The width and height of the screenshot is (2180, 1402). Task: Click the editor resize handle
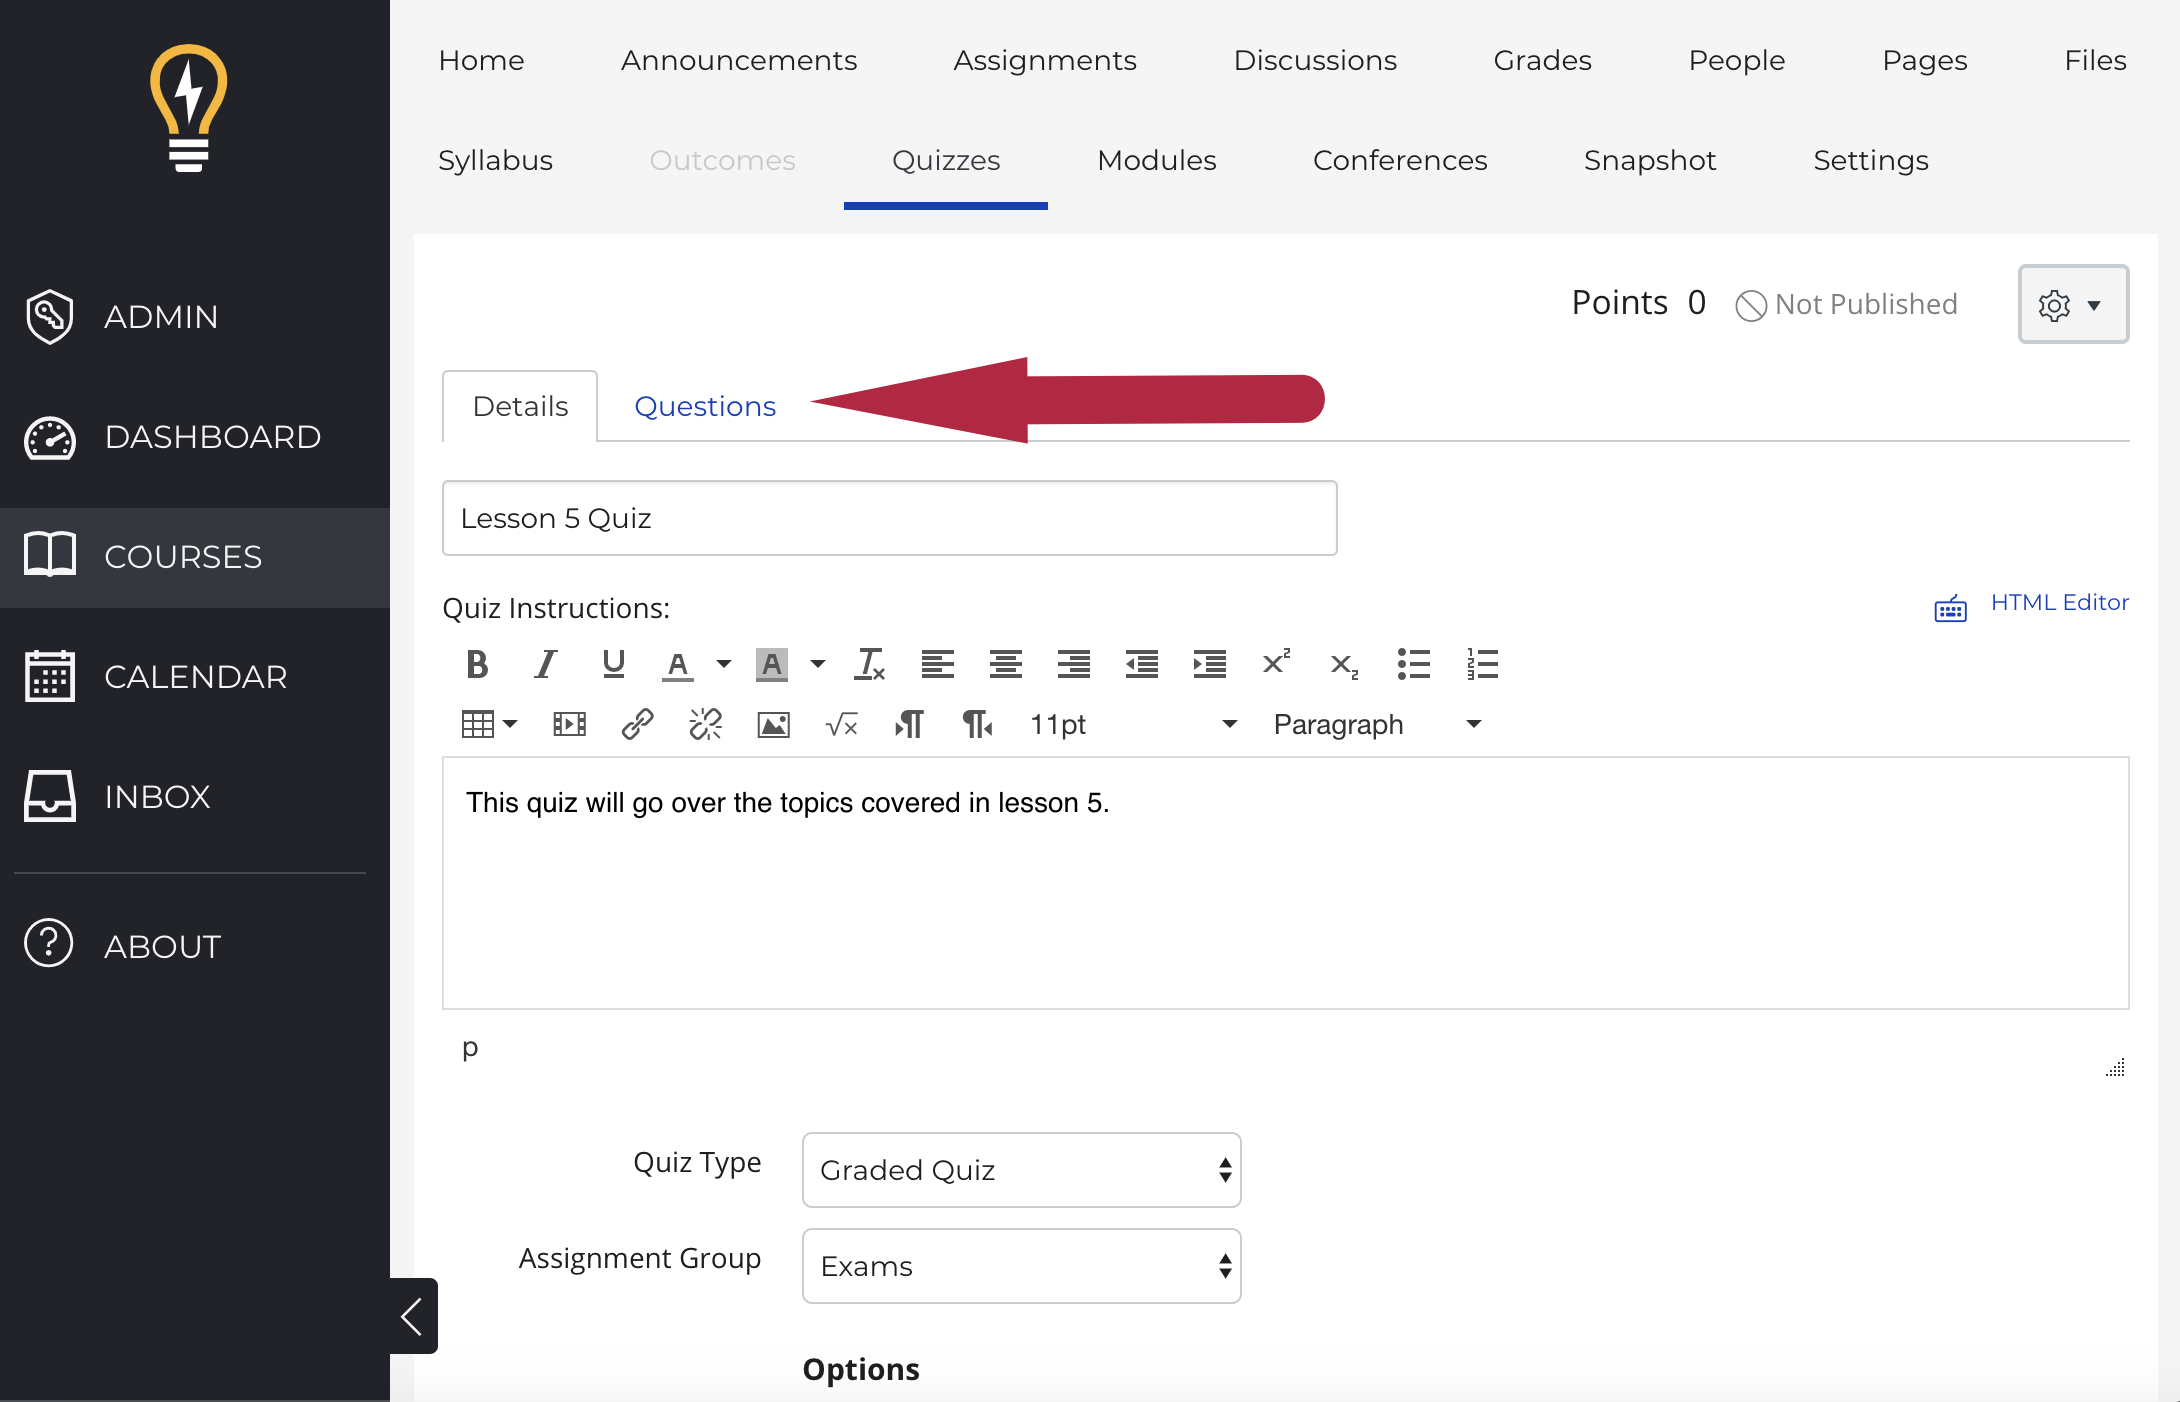2115,1068
